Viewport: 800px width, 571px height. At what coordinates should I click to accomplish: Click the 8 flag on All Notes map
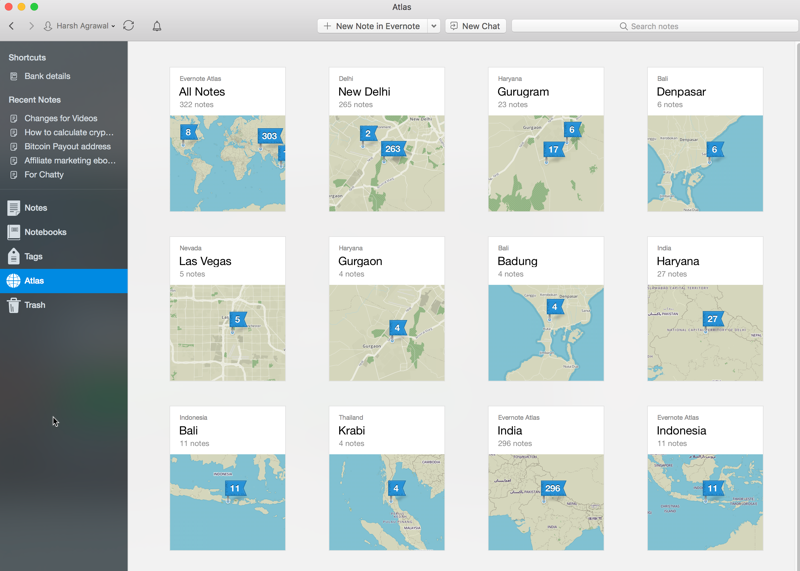pos(188,133)
